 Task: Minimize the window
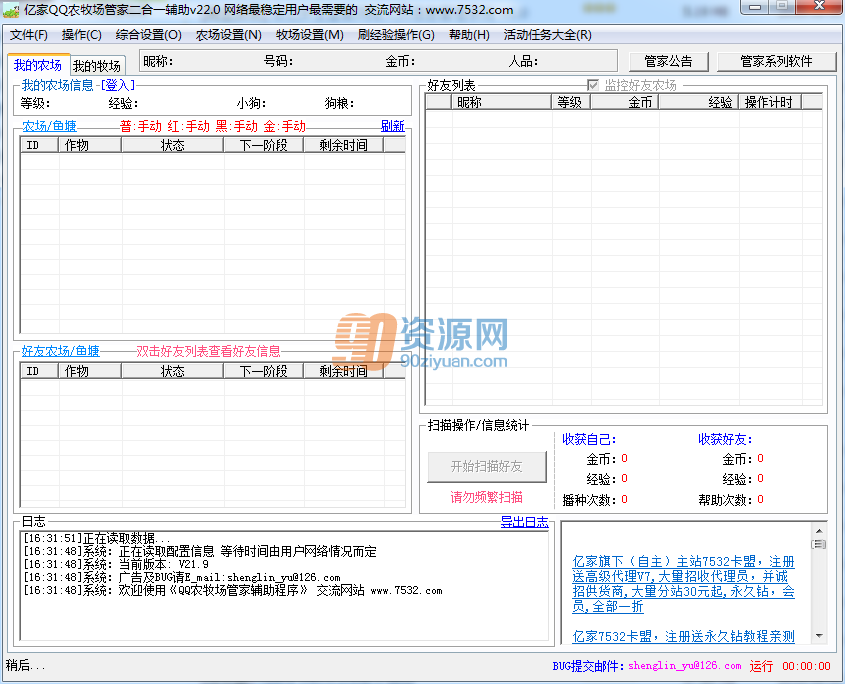coord(756,6)
